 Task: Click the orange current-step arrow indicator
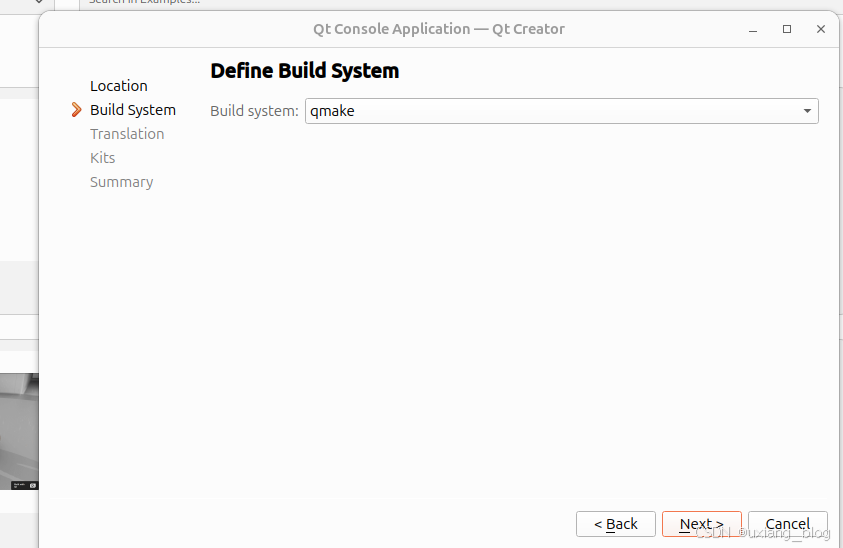pyautogui.click(x=76, y=110)
